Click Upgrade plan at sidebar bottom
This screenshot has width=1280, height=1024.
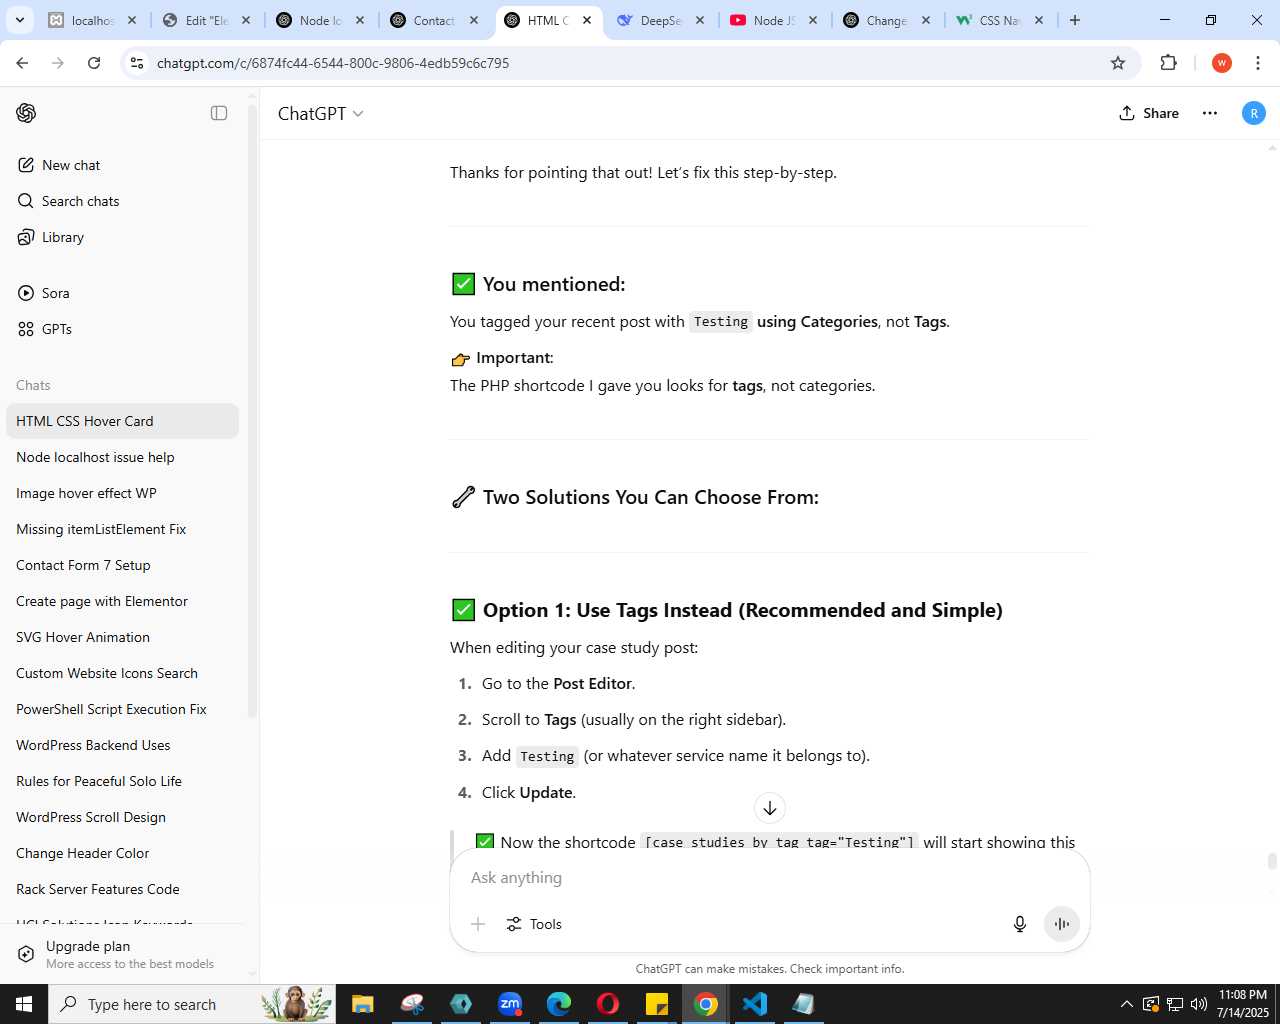pos(122,954)
